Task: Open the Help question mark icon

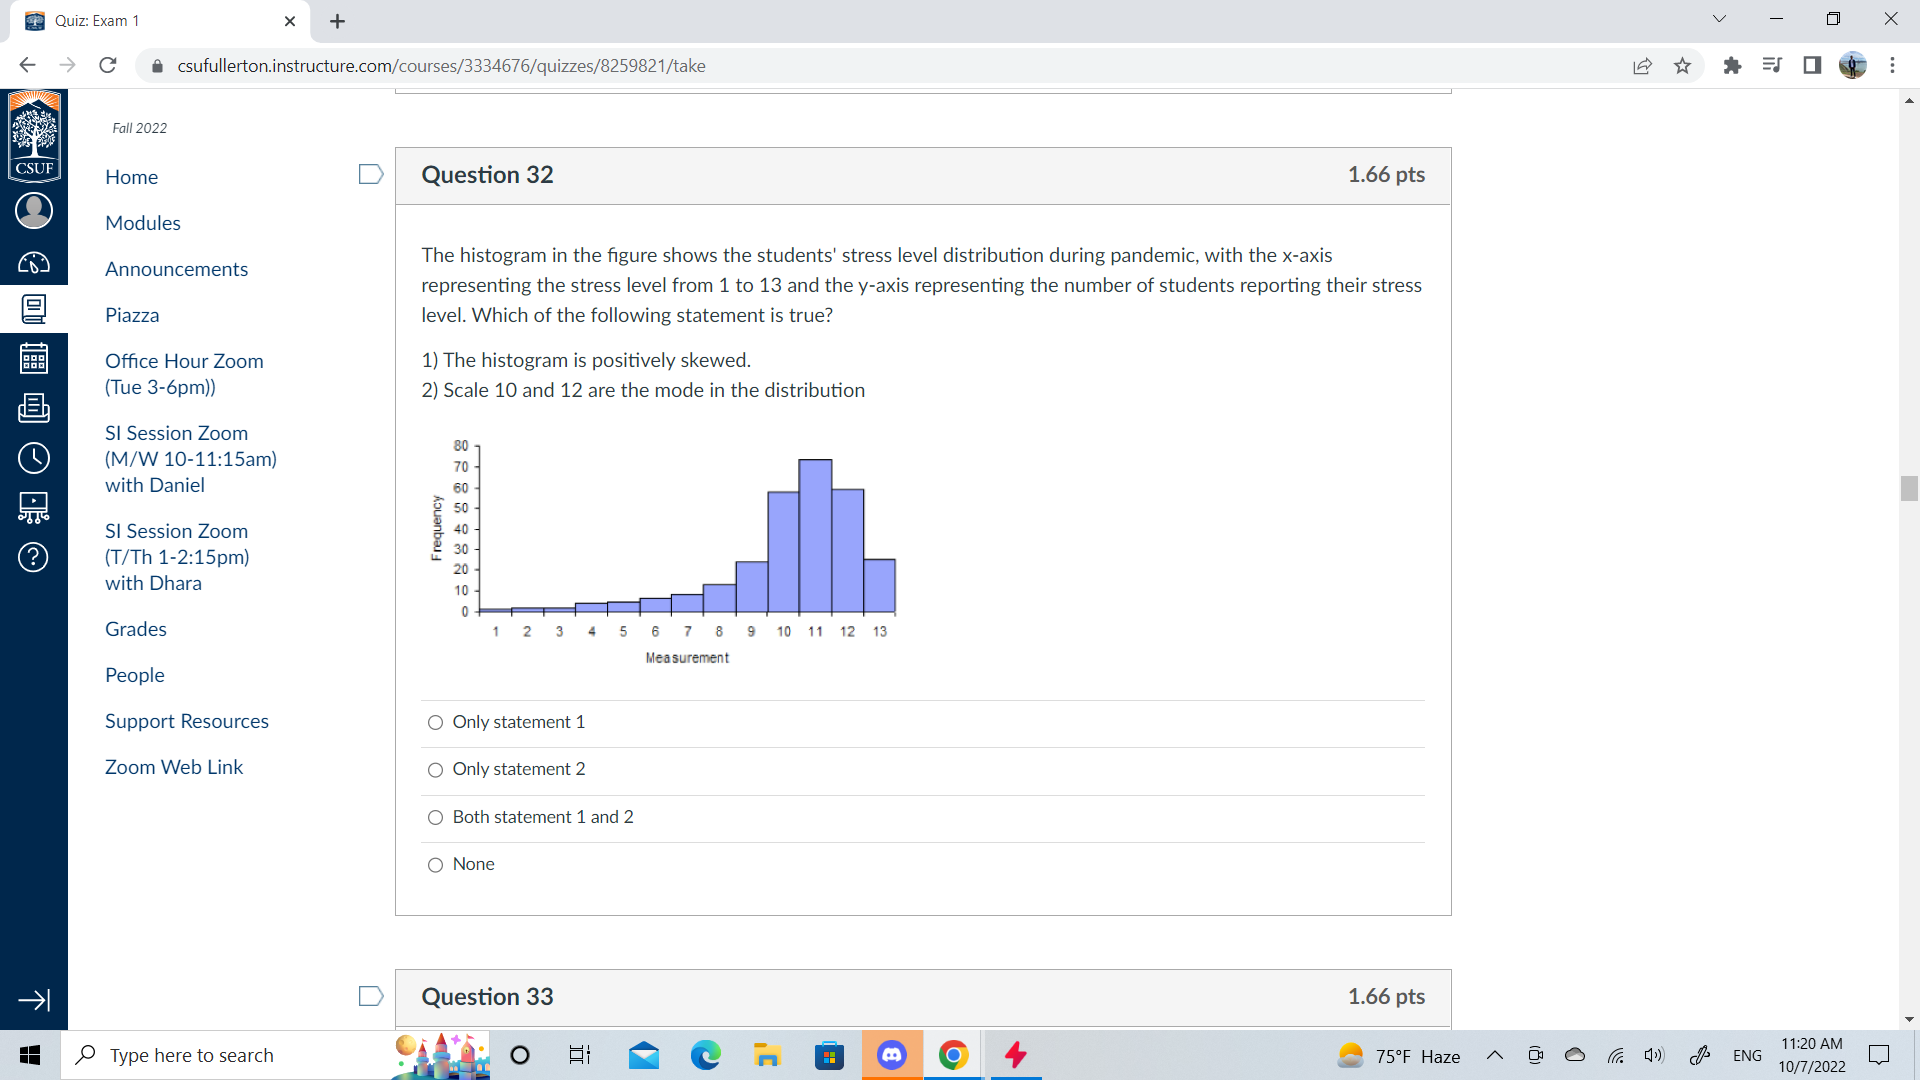Action: [x=33, y=557]
